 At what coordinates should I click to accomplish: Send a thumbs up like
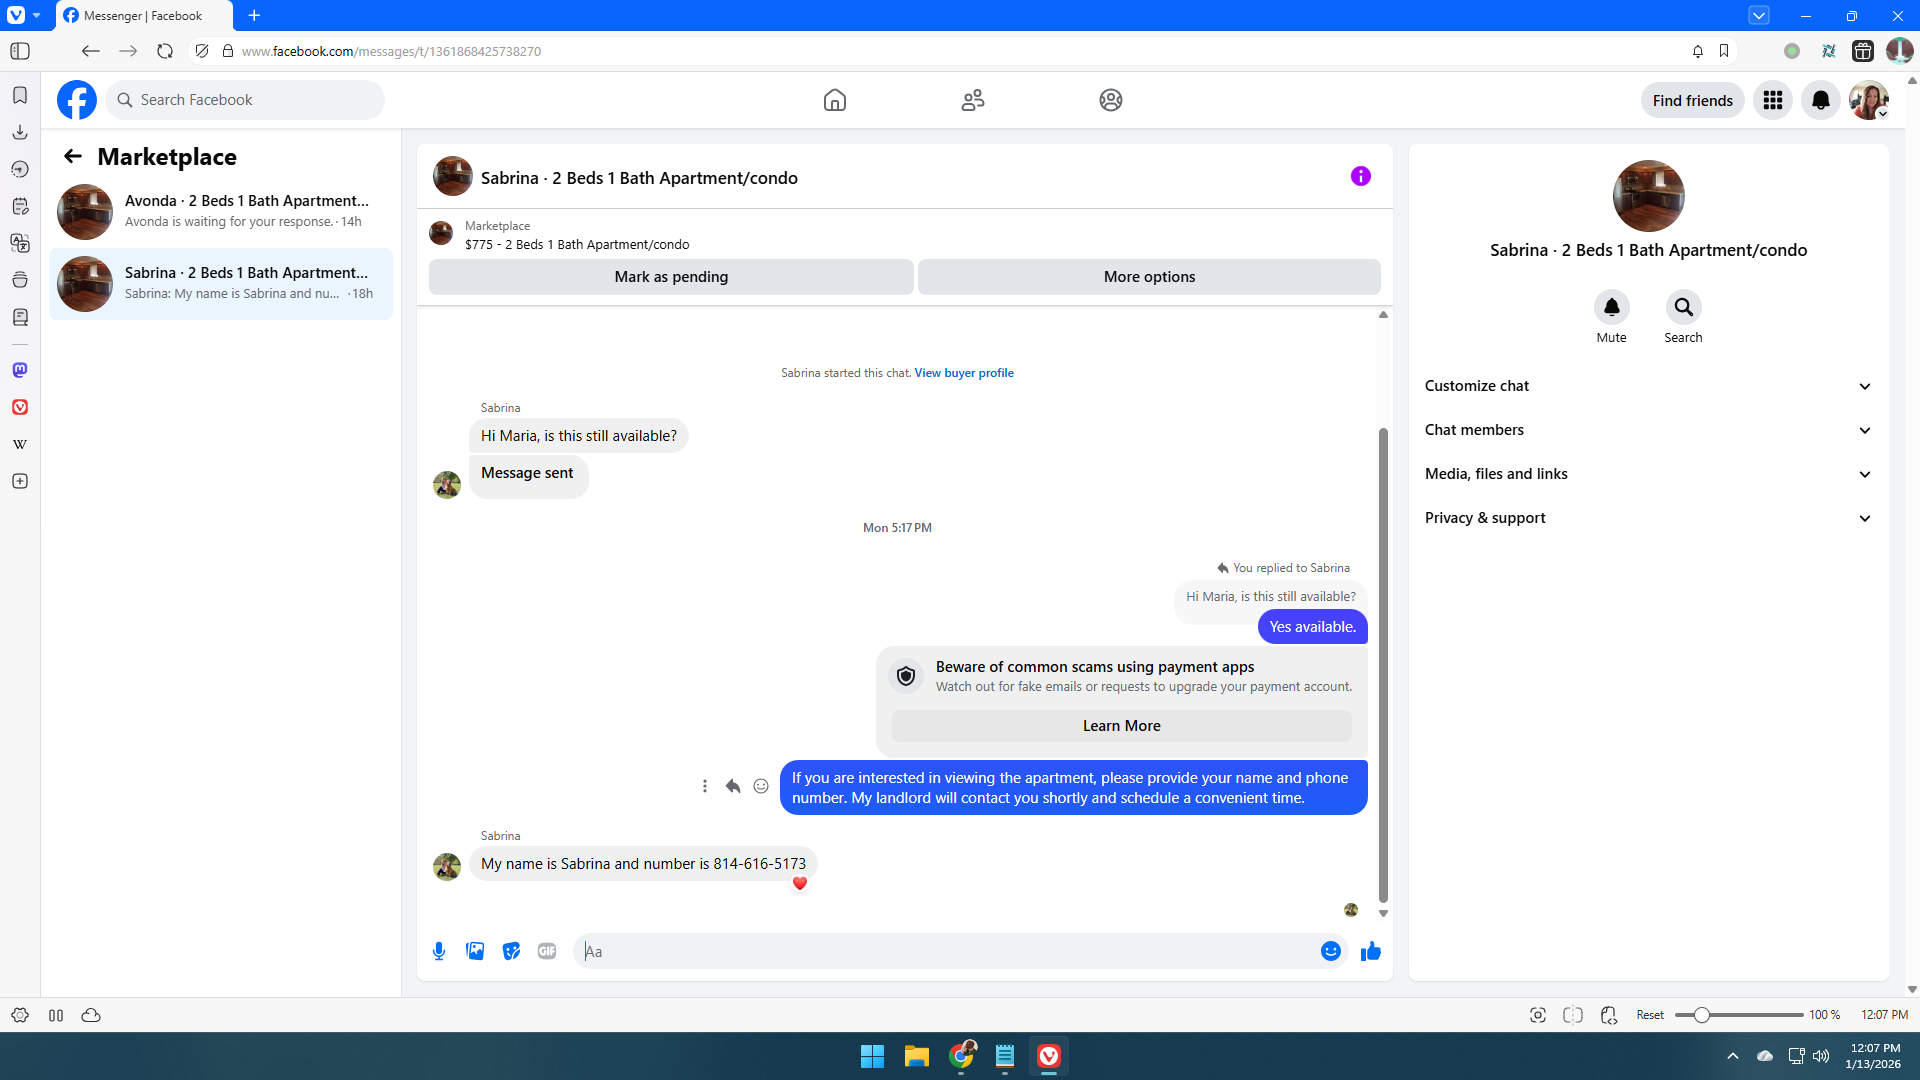point(1370,951)
